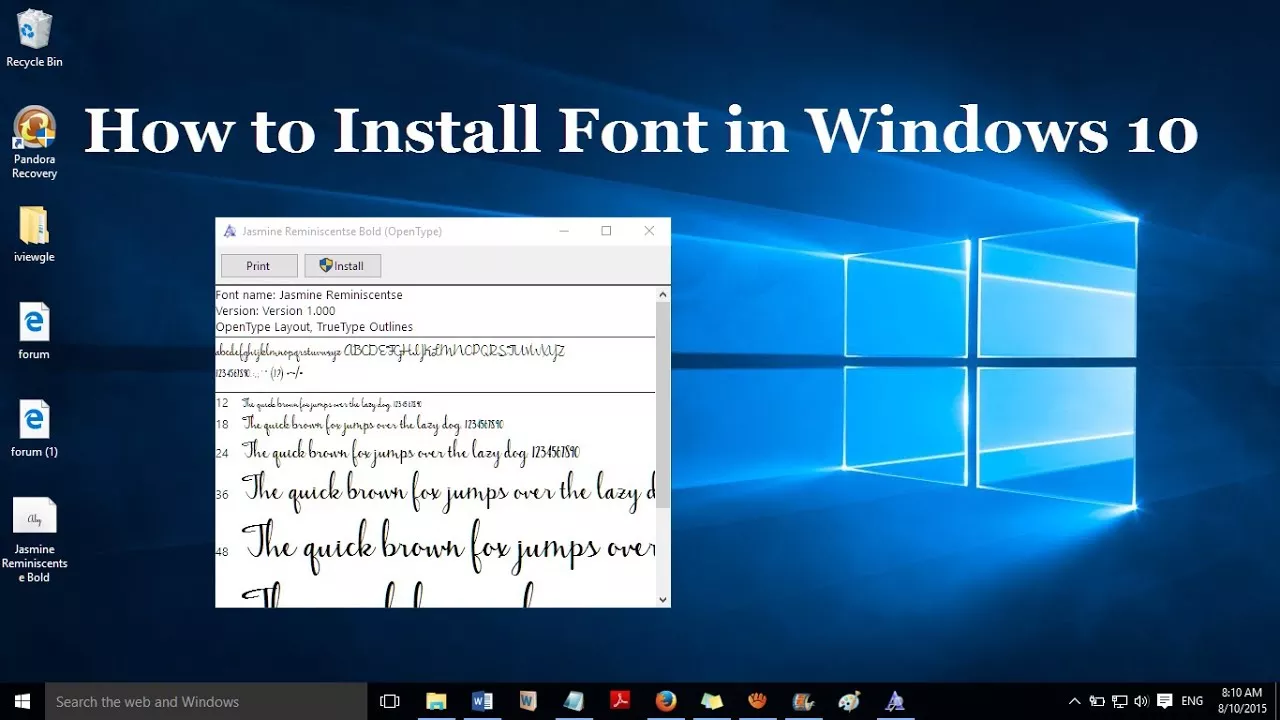1280x720 pixels.
Task: Click the Install button for Jasmine Reminiscentse Bold
Action: 343,265
